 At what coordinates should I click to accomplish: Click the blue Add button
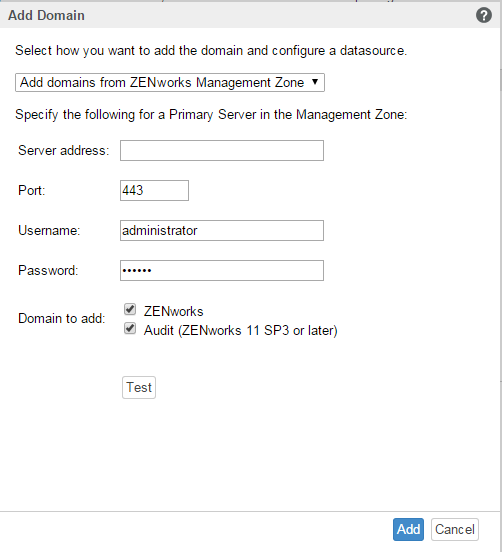pyautogui.click(x=408, y=529)
